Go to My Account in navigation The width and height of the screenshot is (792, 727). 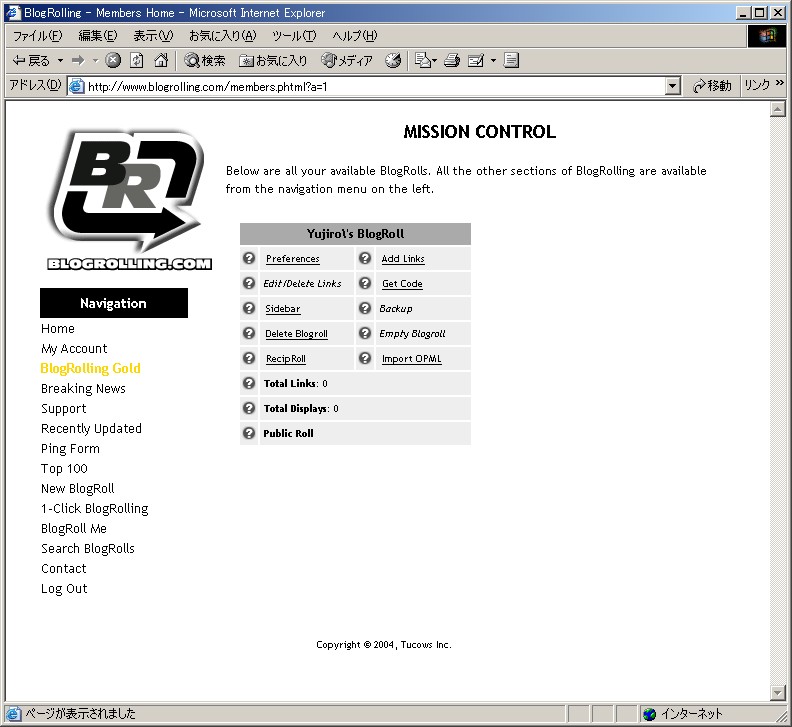74,349
